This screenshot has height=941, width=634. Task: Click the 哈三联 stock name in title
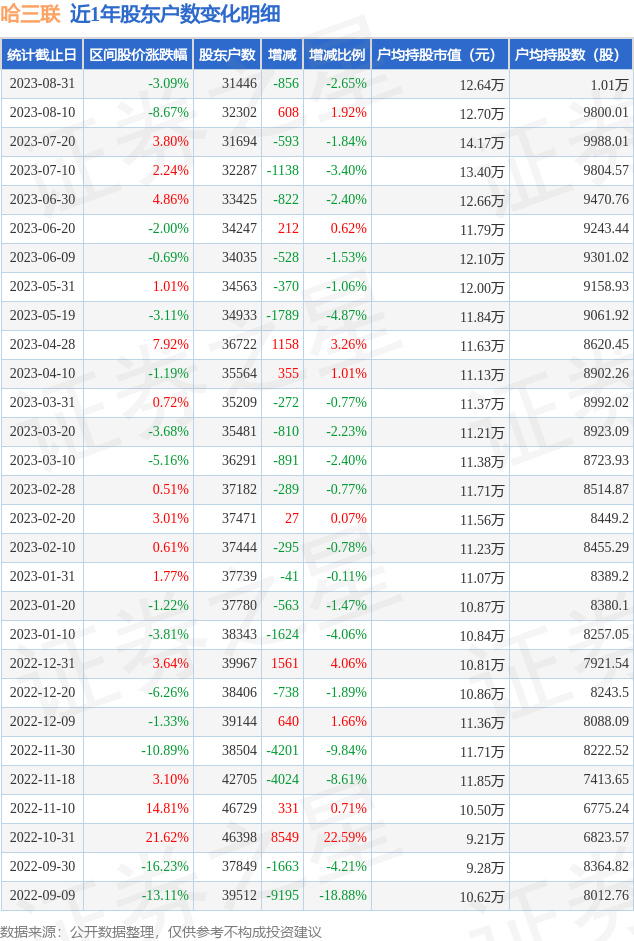coord(31,14)
